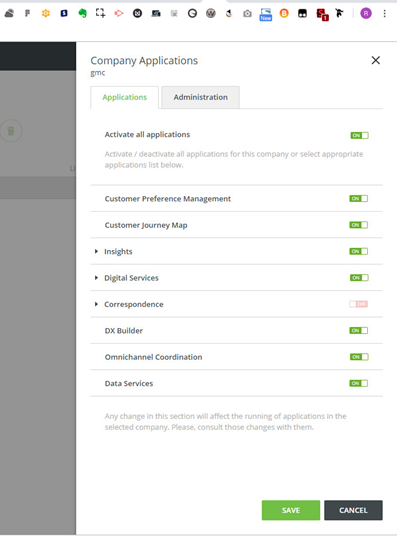Viewport: 397px width, 537px height.
Task: Toggle Activate all applications switch
Action: [x=359, y=135]
